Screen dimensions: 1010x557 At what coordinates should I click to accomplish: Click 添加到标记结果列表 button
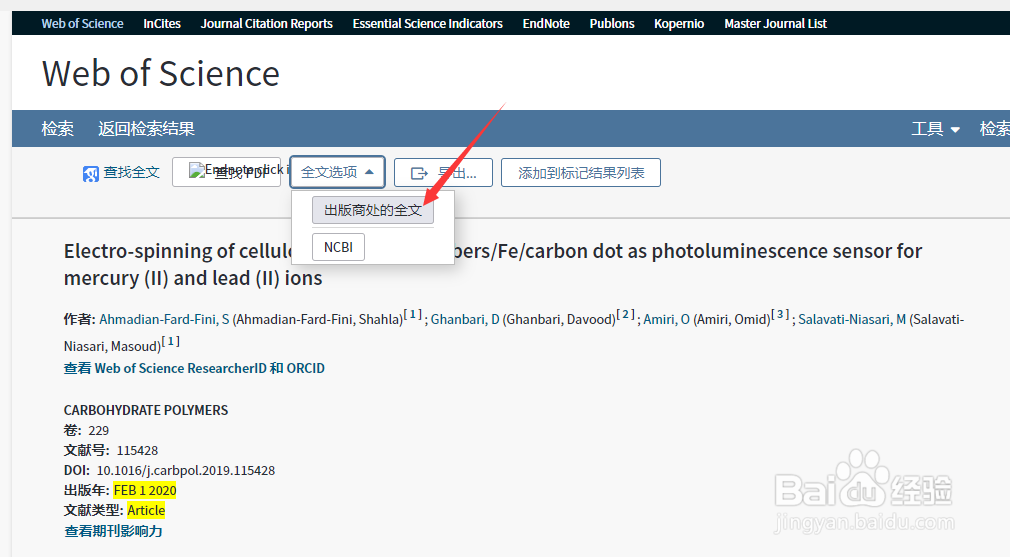pyautogui.click(x=581, y=173)
